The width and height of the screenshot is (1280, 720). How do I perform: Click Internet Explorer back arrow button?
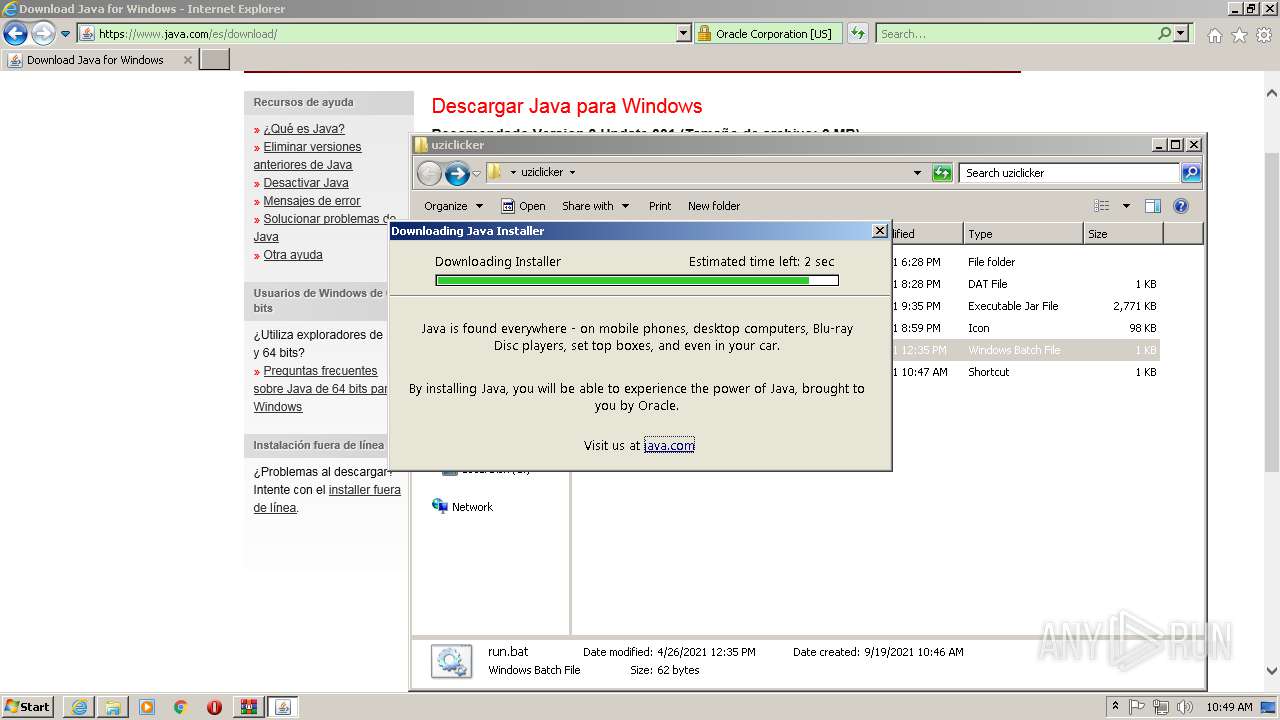click(15, 33)
